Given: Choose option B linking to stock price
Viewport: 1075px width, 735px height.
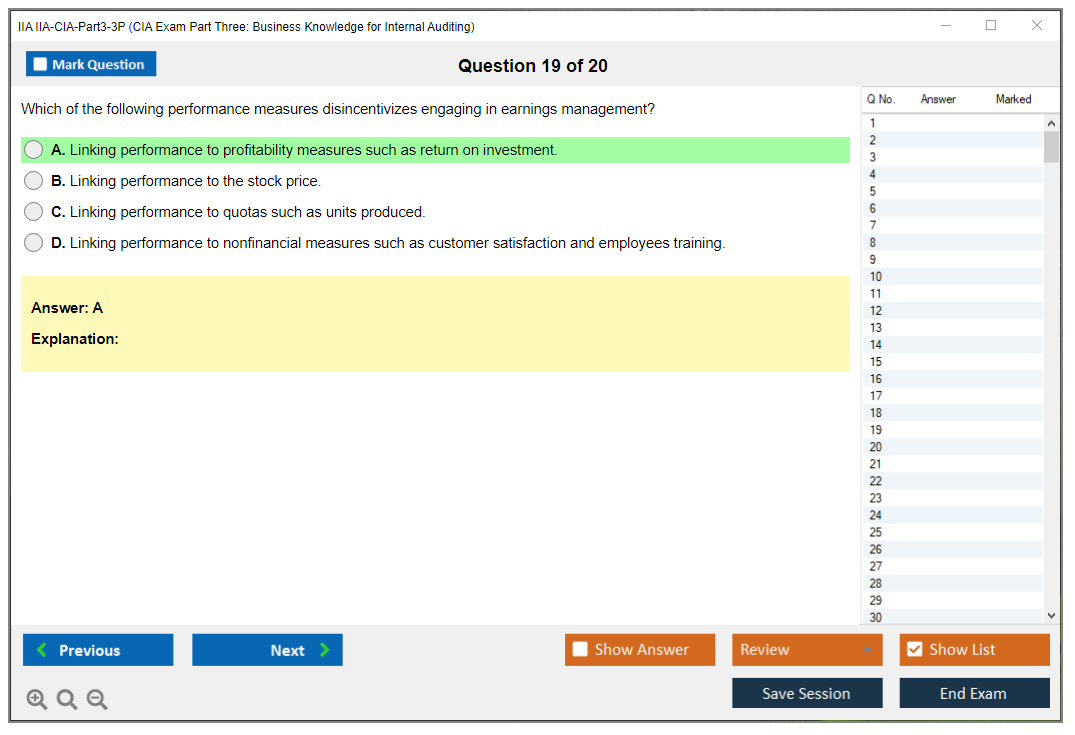Looking at the screenshot, I should [34, 181].
